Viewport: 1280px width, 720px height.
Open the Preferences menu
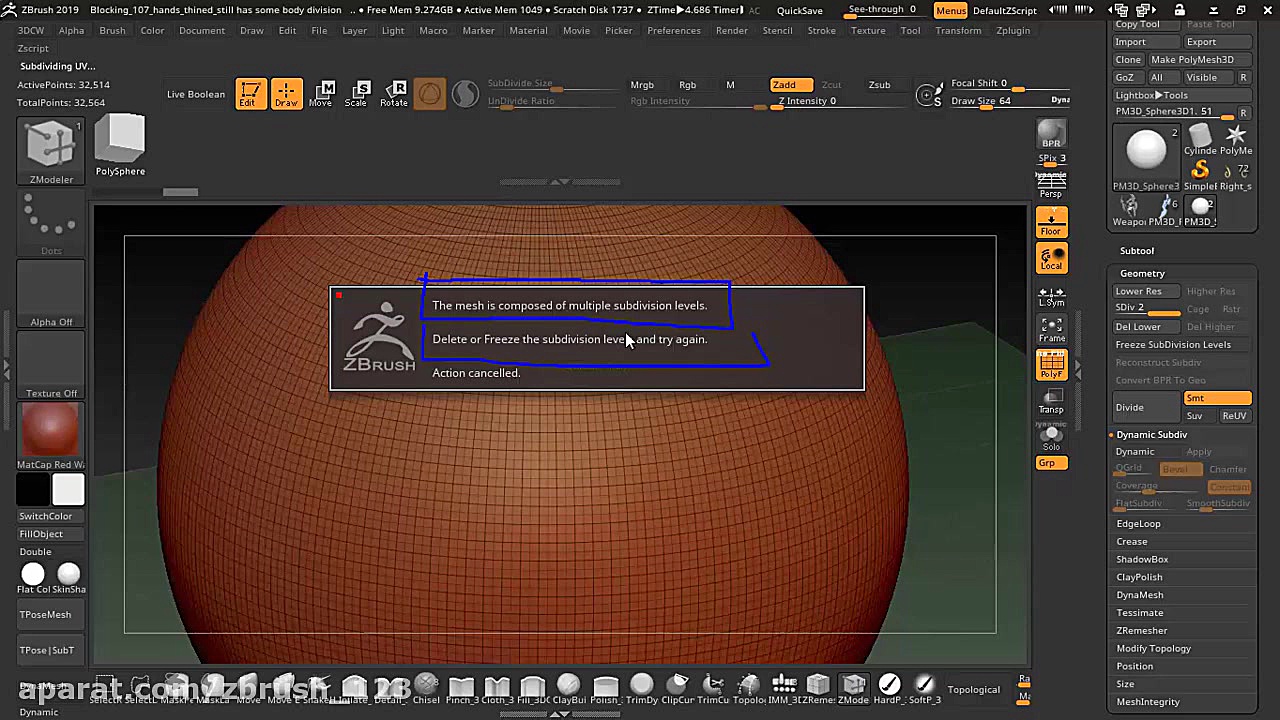click(x=673, y=30)
